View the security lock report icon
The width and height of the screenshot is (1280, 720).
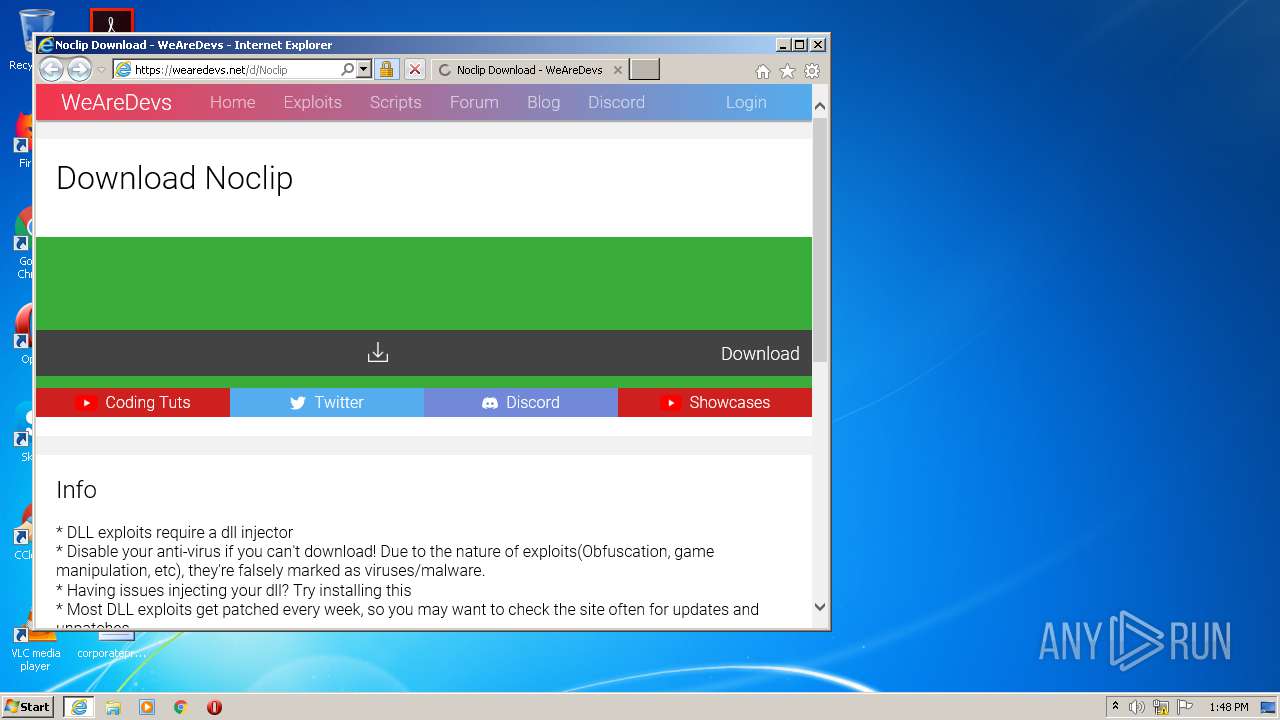point(386,70)
